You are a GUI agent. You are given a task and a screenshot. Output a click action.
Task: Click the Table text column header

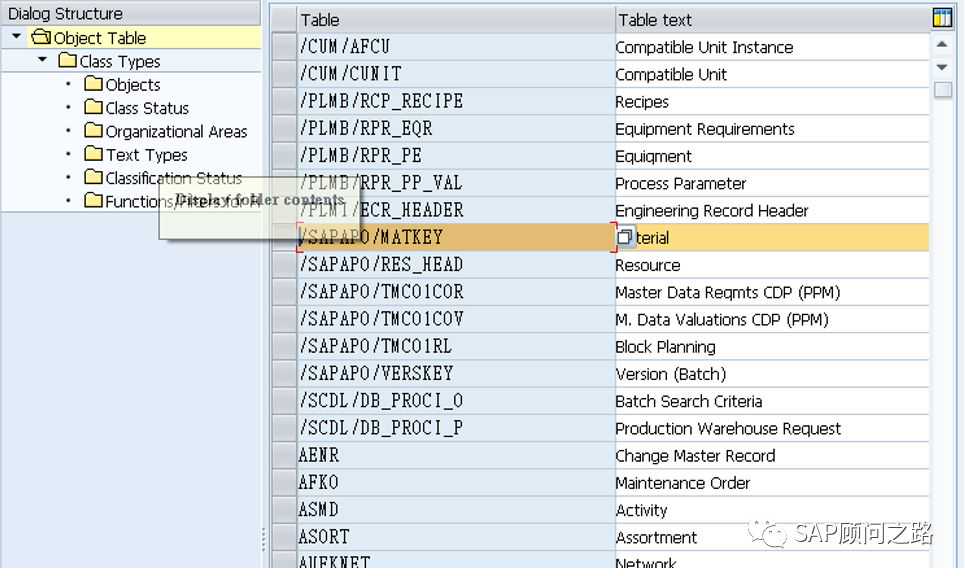point(770,19)
